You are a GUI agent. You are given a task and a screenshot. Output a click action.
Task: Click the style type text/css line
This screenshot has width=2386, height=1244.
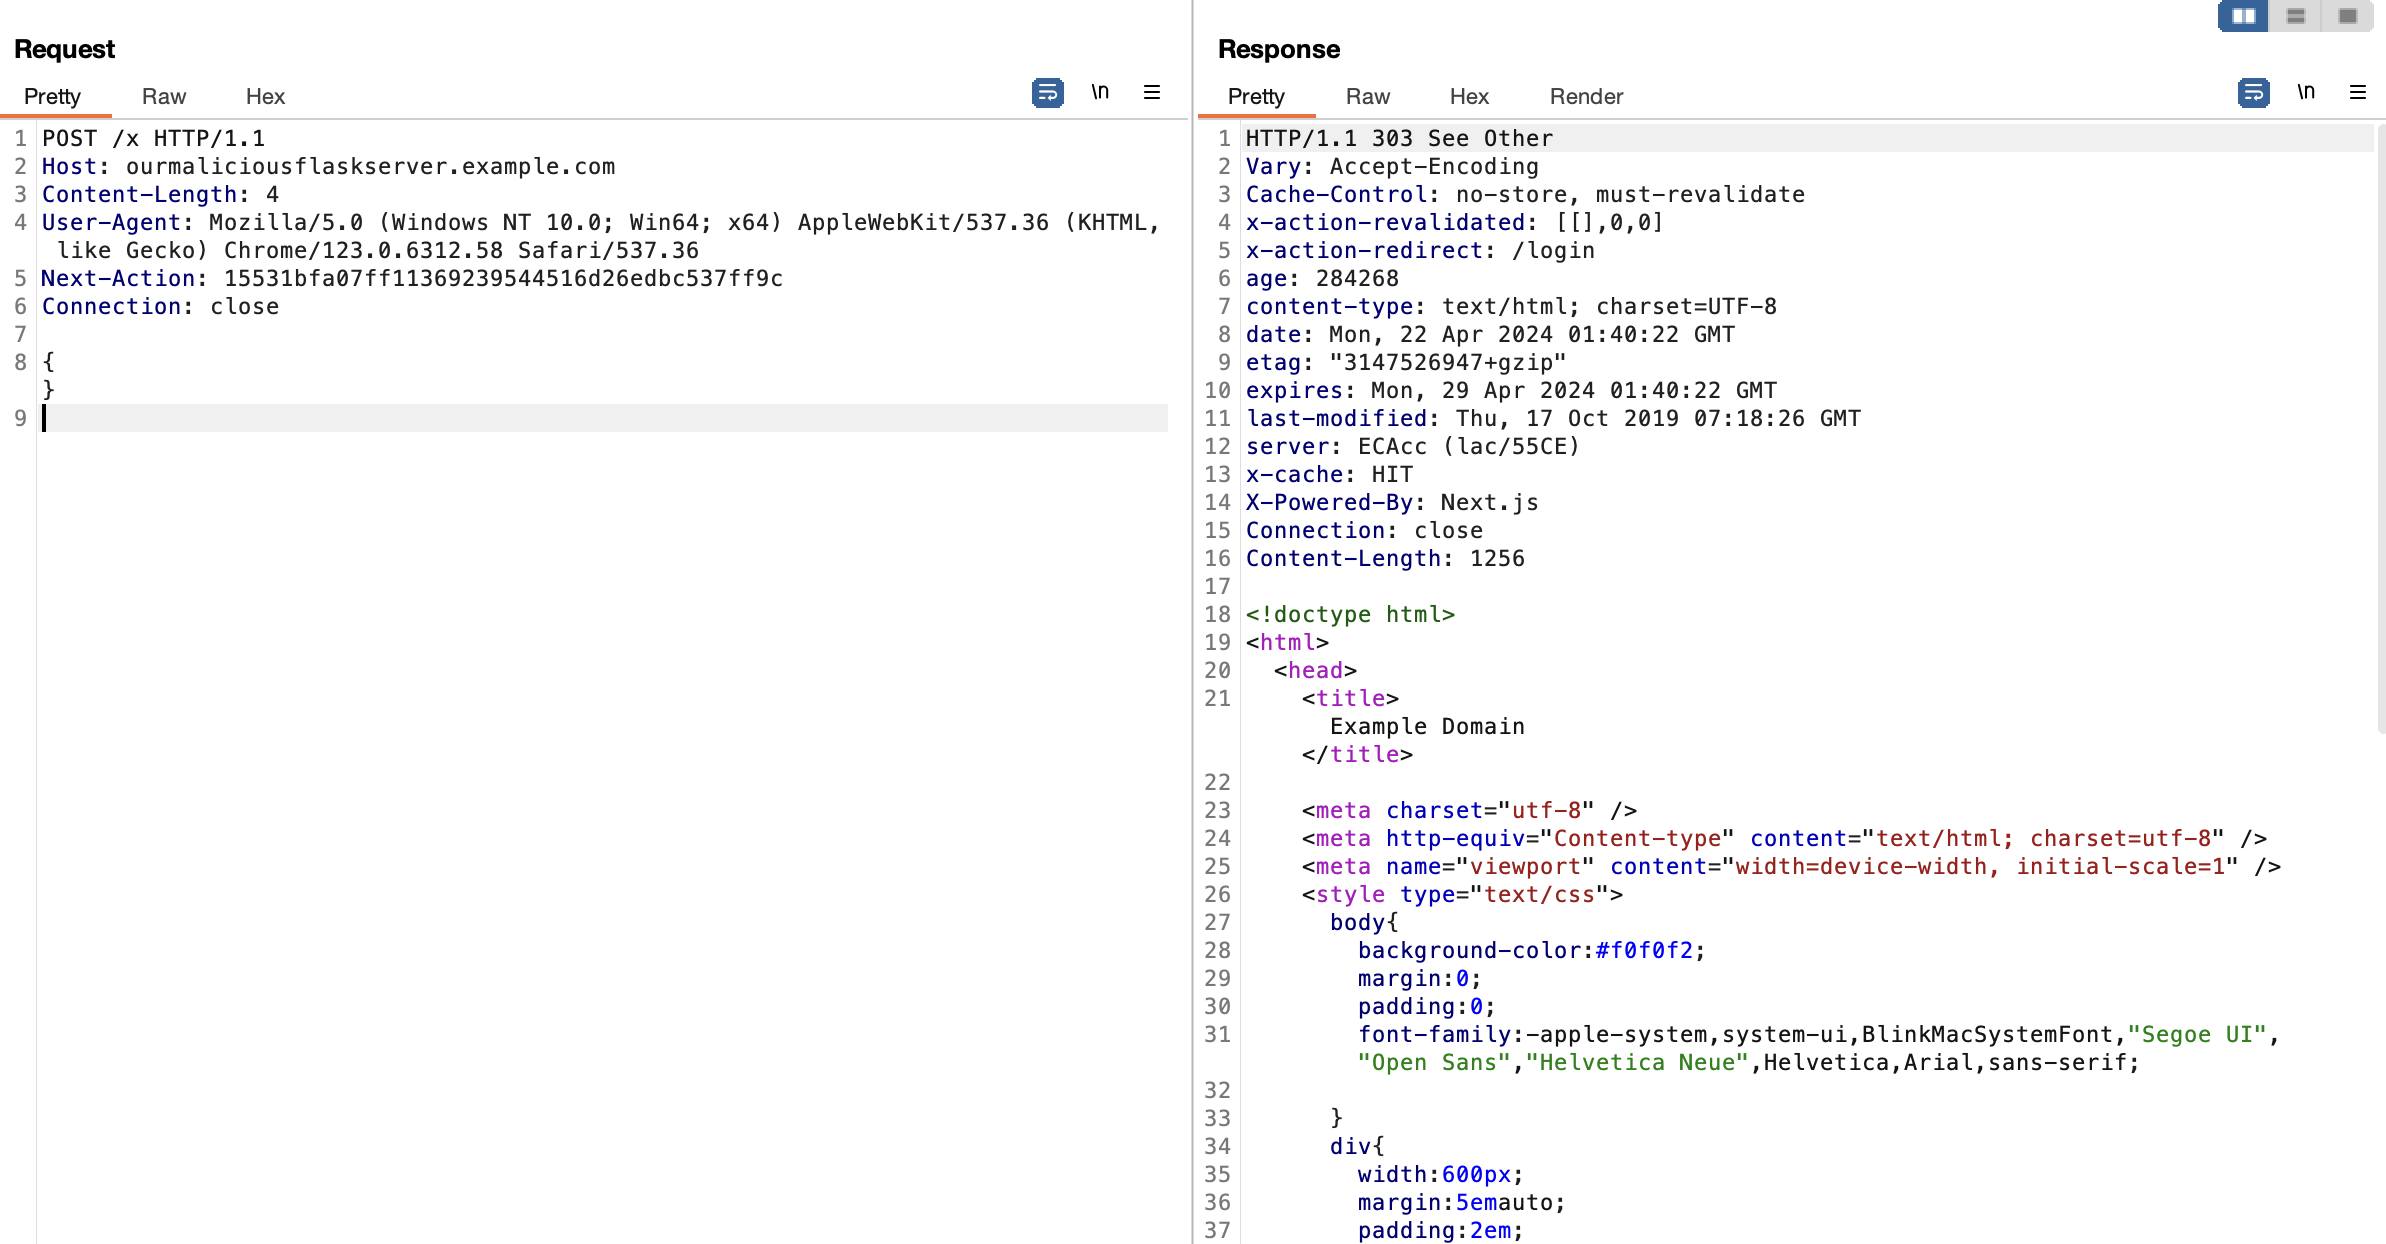tap(1462, 894)
